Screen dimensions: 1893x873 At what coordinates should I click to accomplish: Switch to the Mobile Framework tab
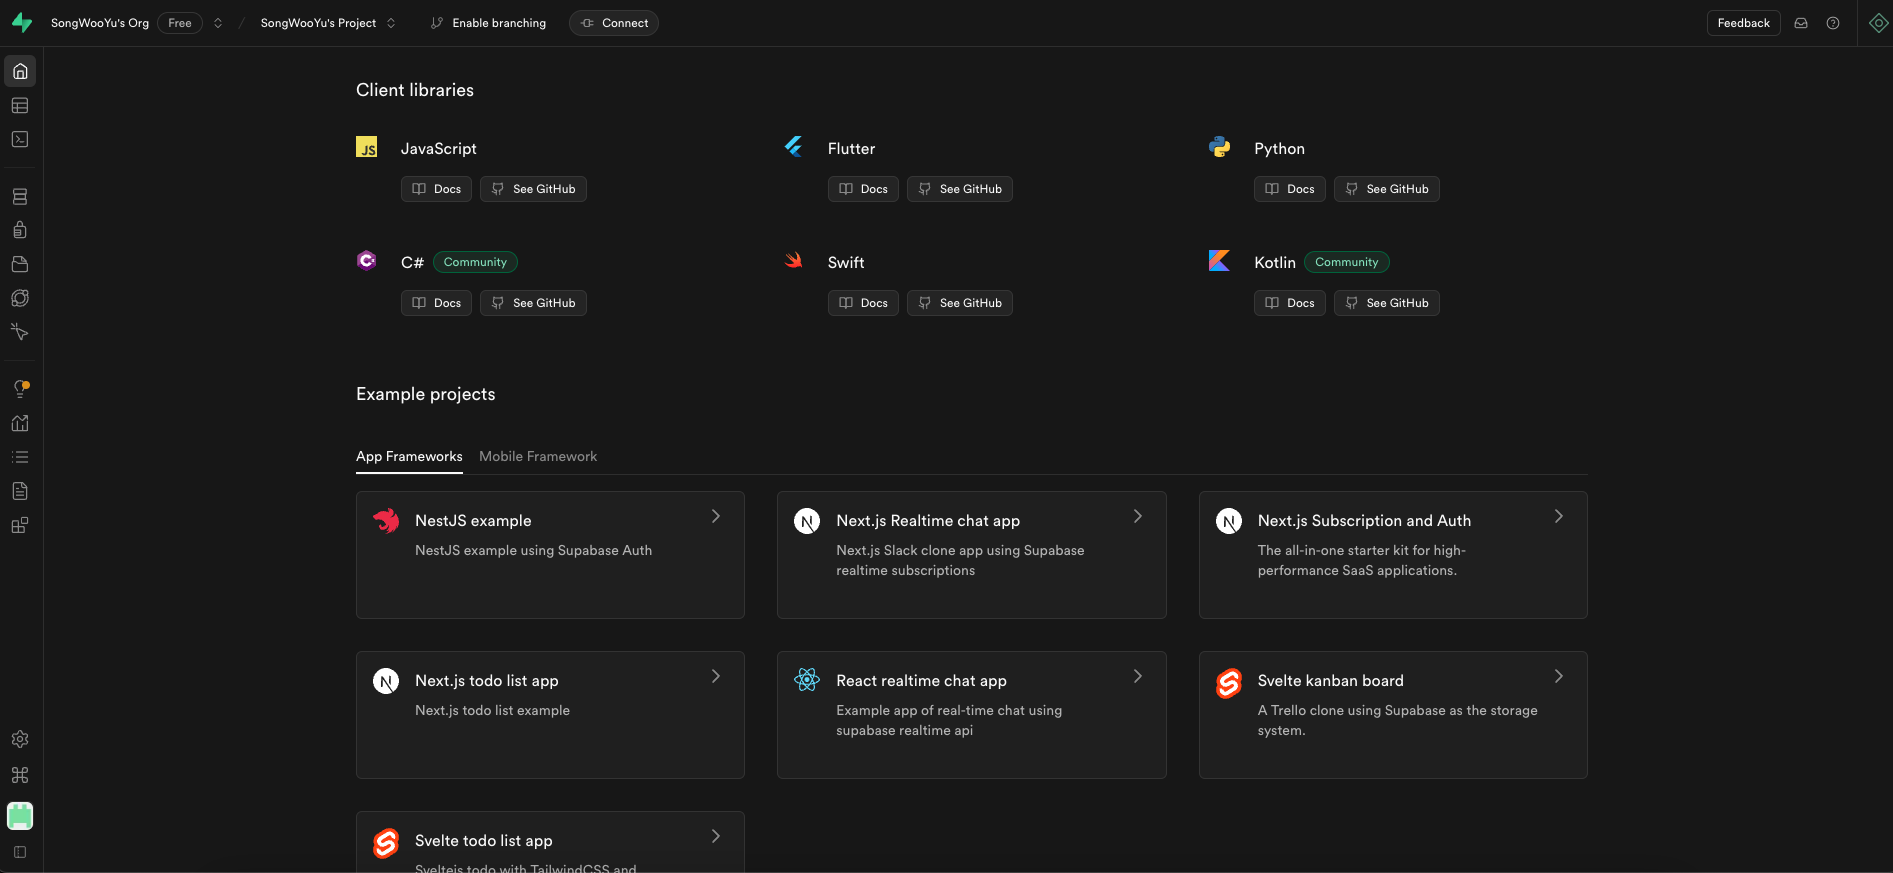[x=538, y=456]
